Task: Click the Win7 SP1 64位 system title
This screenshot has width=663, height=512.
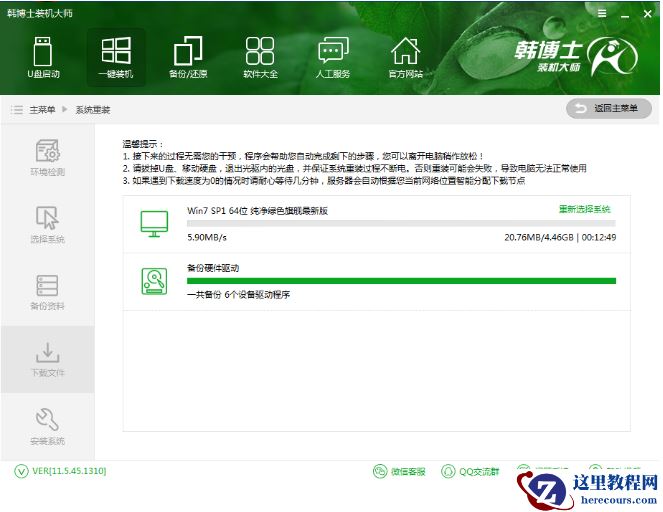Action: point(258,211)
